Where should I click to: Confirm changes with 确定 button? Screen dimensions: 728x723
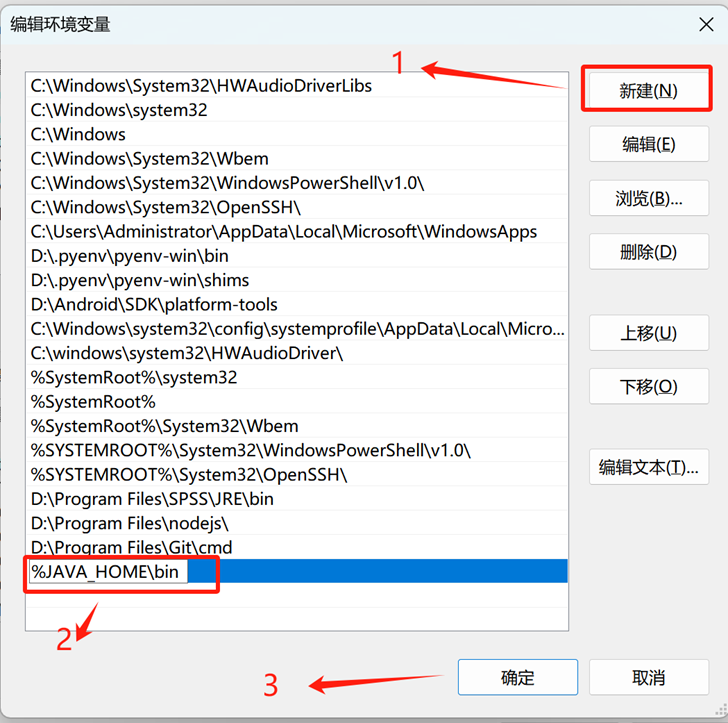(518, 677)
